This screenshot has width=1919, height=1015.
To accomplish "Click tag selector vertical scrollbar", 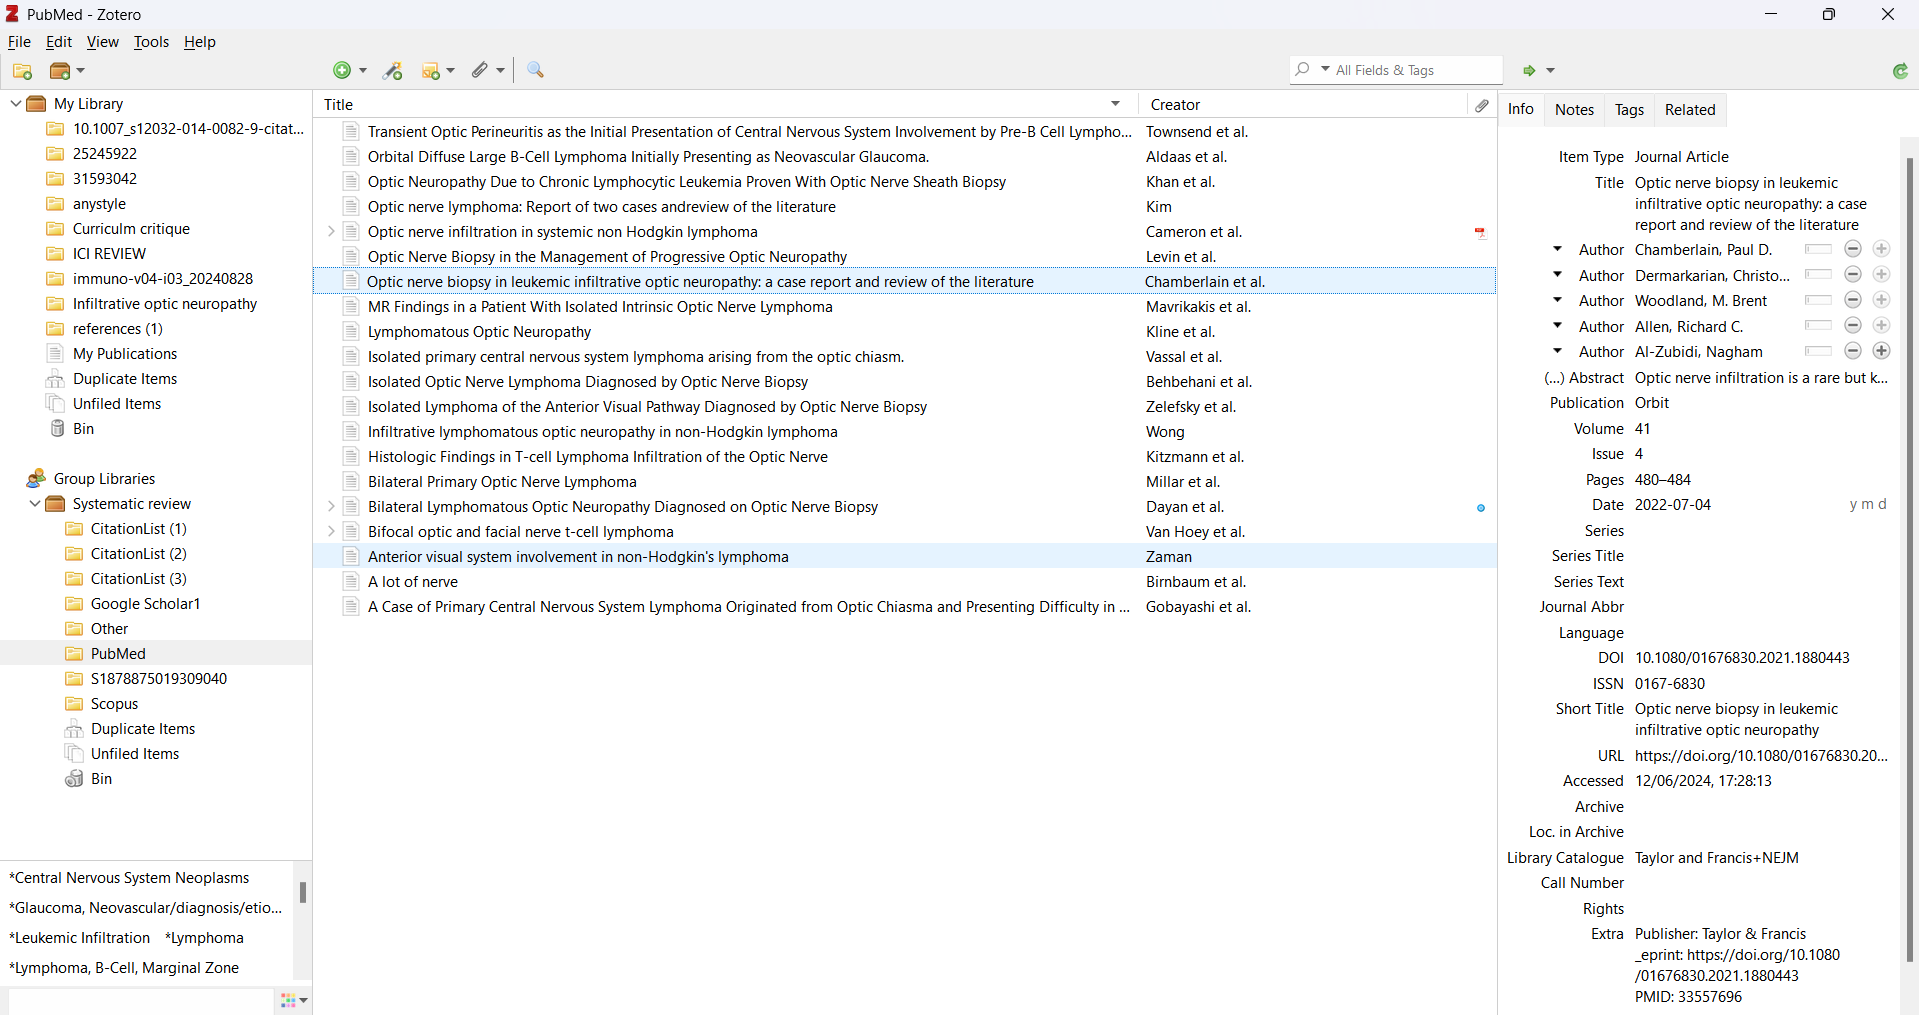I will [x=302, y=892].
